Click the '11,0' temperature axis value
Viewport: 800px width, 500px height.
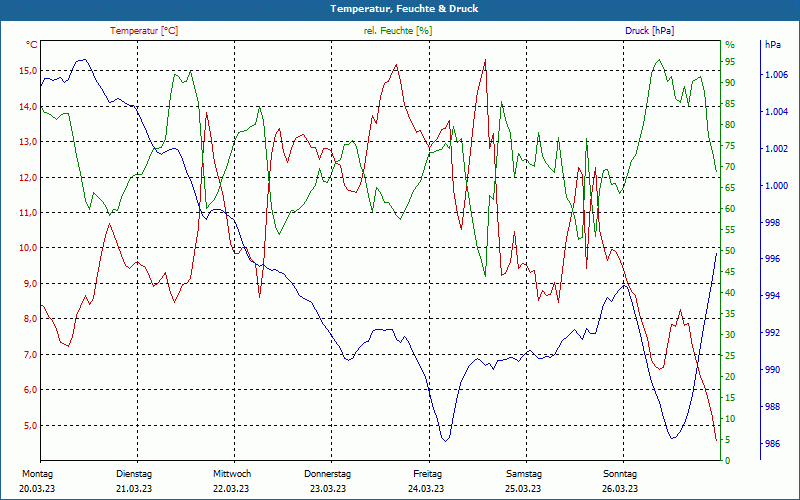[28, 213]
